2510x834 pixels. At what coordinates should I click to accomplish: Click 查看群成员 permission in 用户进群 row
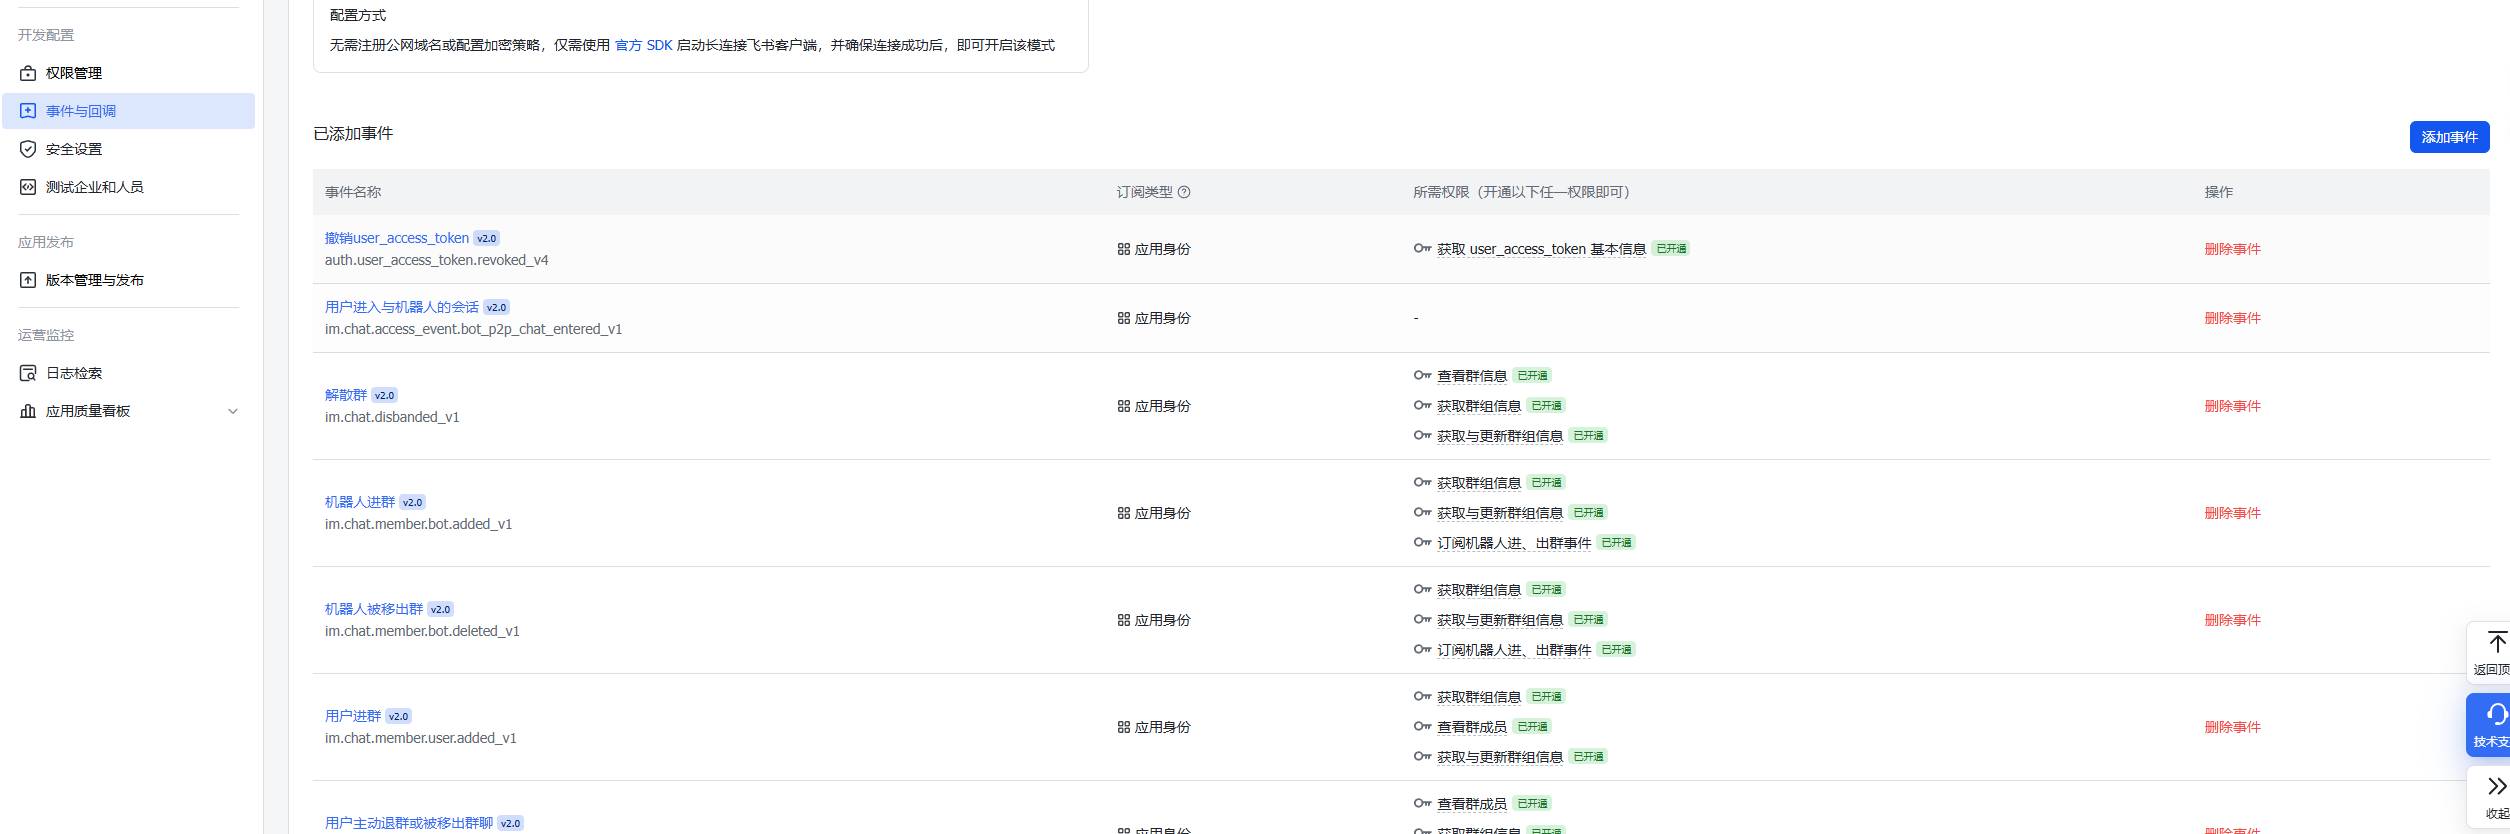[x=1471, y=727]
